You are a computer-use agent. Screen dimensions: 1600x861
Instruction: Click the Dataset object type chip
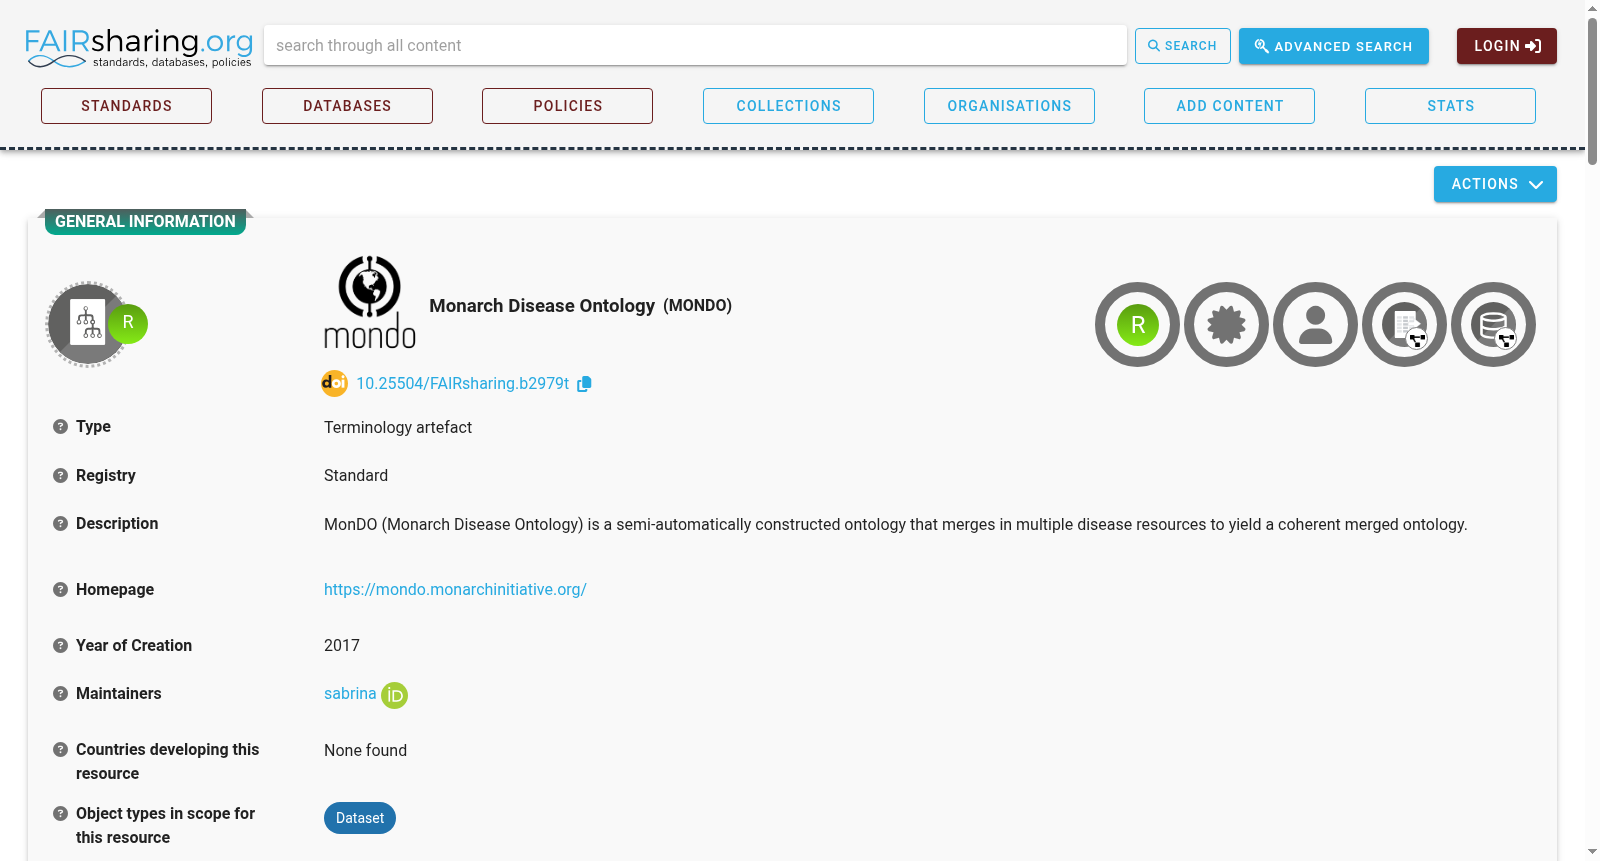click(x=360, y=818)
